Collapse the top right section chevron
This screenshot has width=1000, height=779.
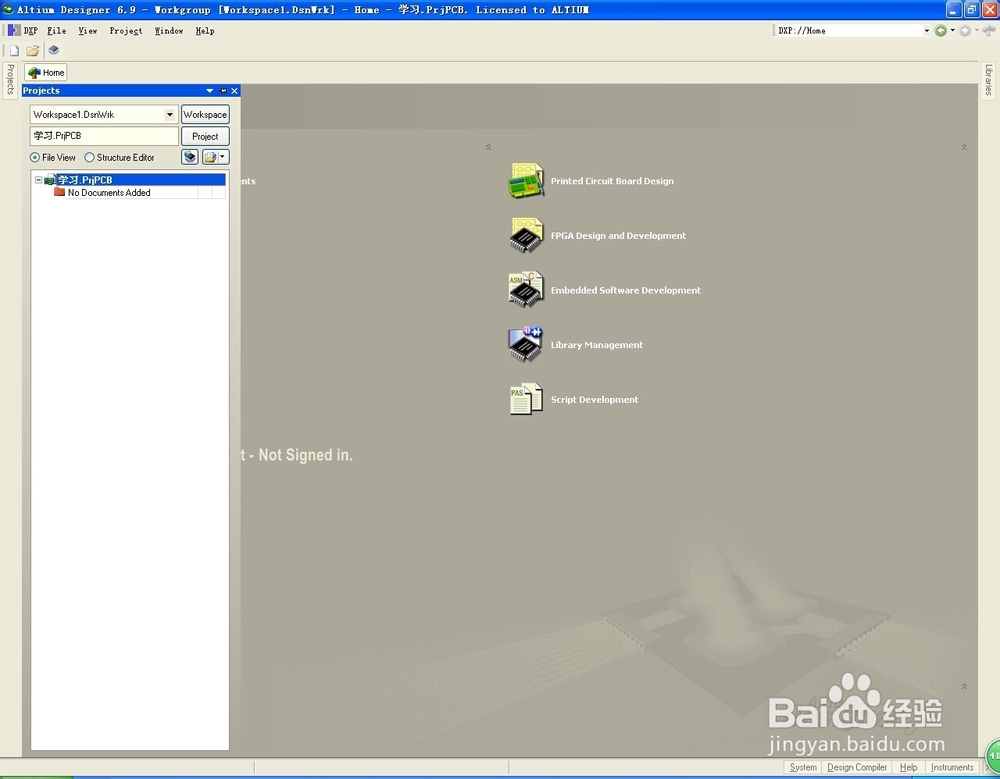pyautogui.click(x=964, y=147)
